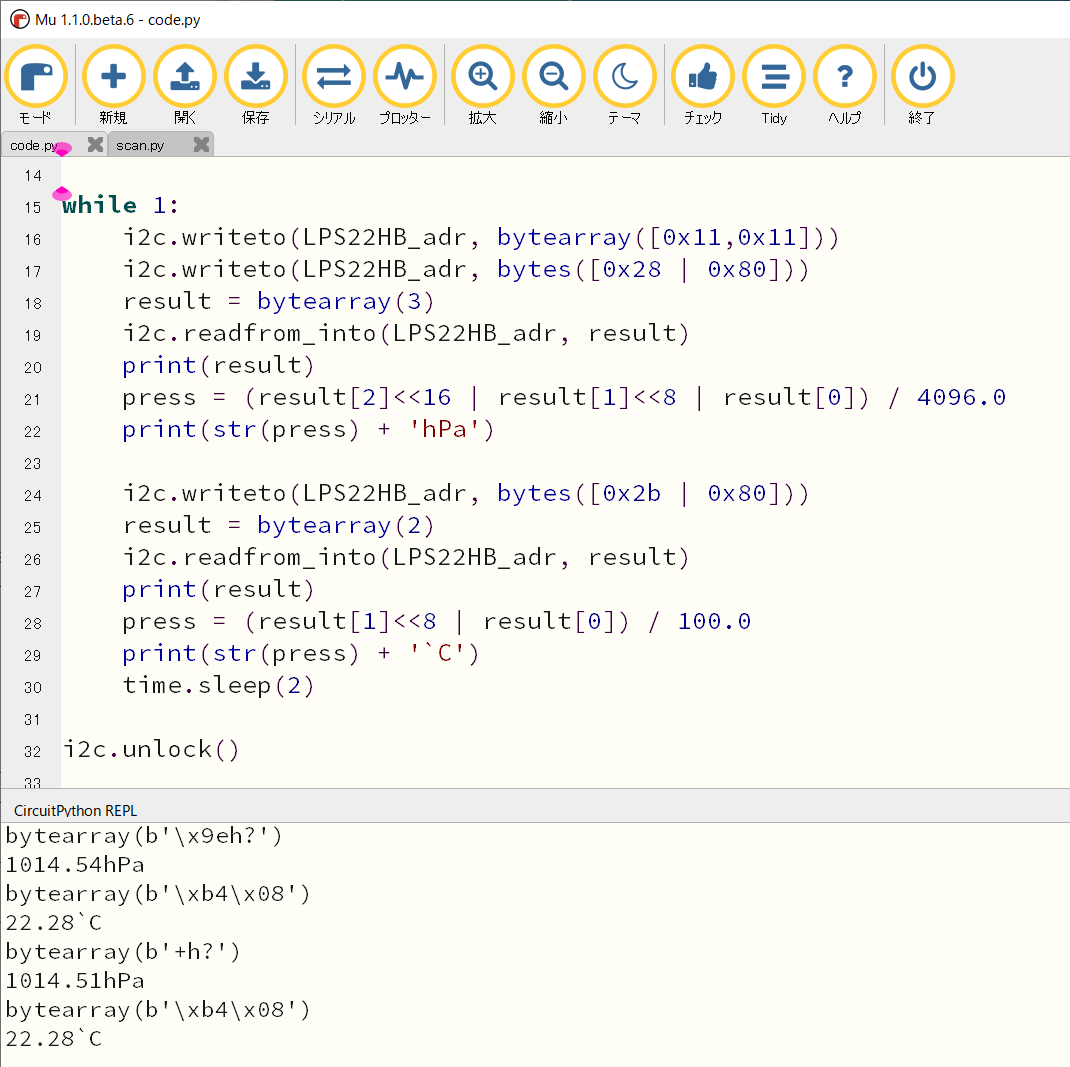Switch to the scan.py tab

[x=140, y=145]
